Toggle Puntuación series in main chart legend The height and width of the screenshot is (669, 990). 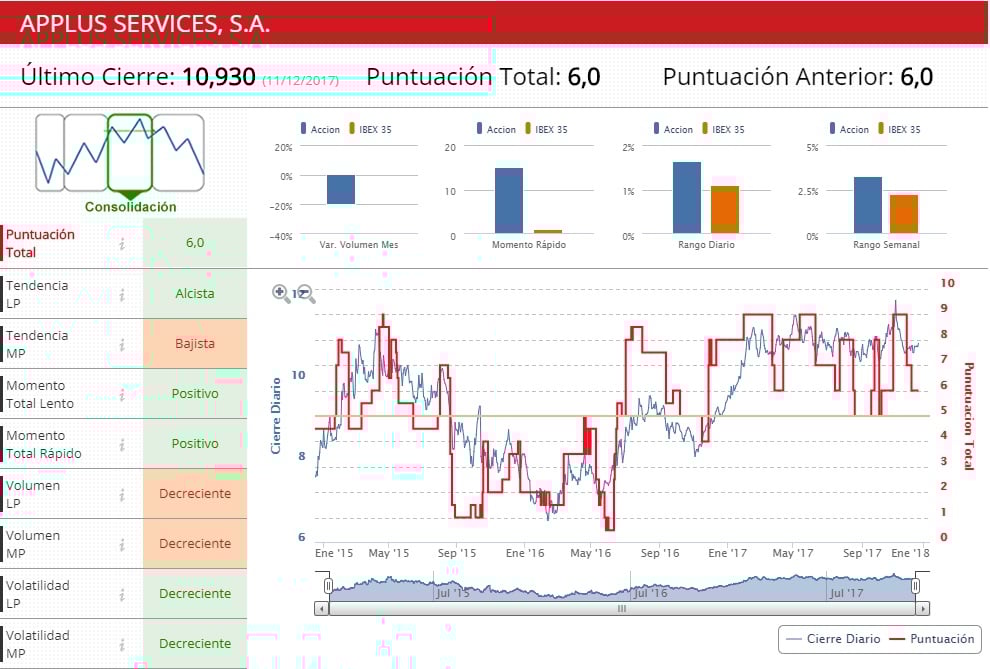click(x=932, y=639)
